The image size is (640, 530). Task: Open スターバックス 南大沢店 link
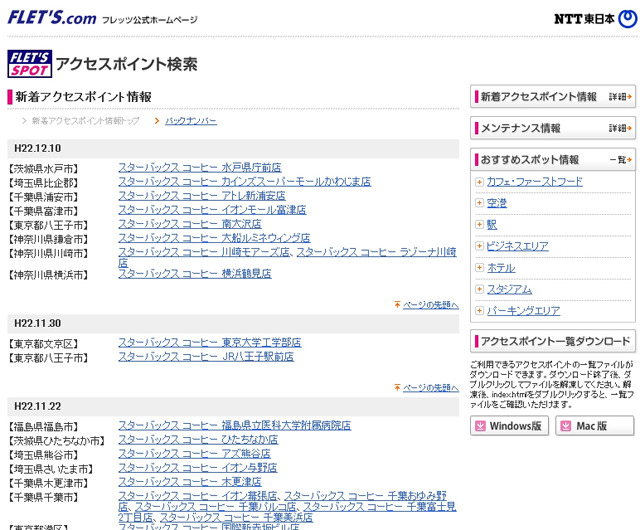[x=190, y=224]
